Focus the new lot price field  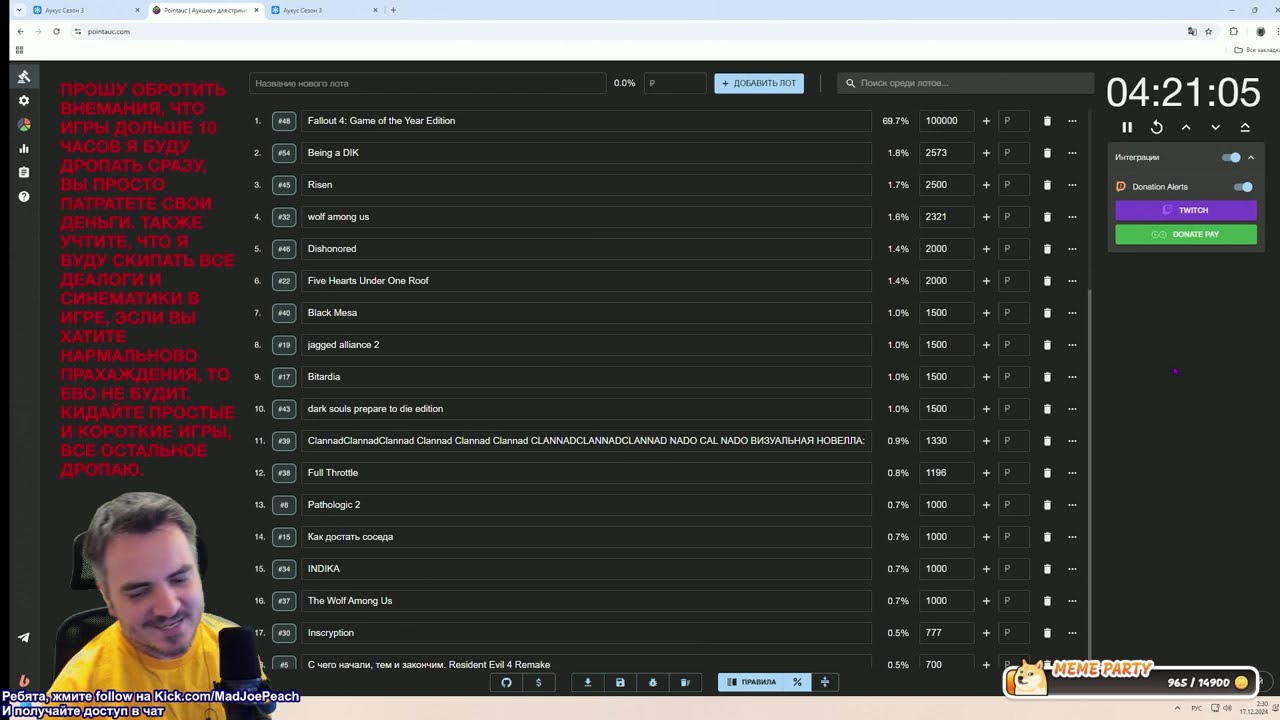pyautogui.click(x=675, y=83)
